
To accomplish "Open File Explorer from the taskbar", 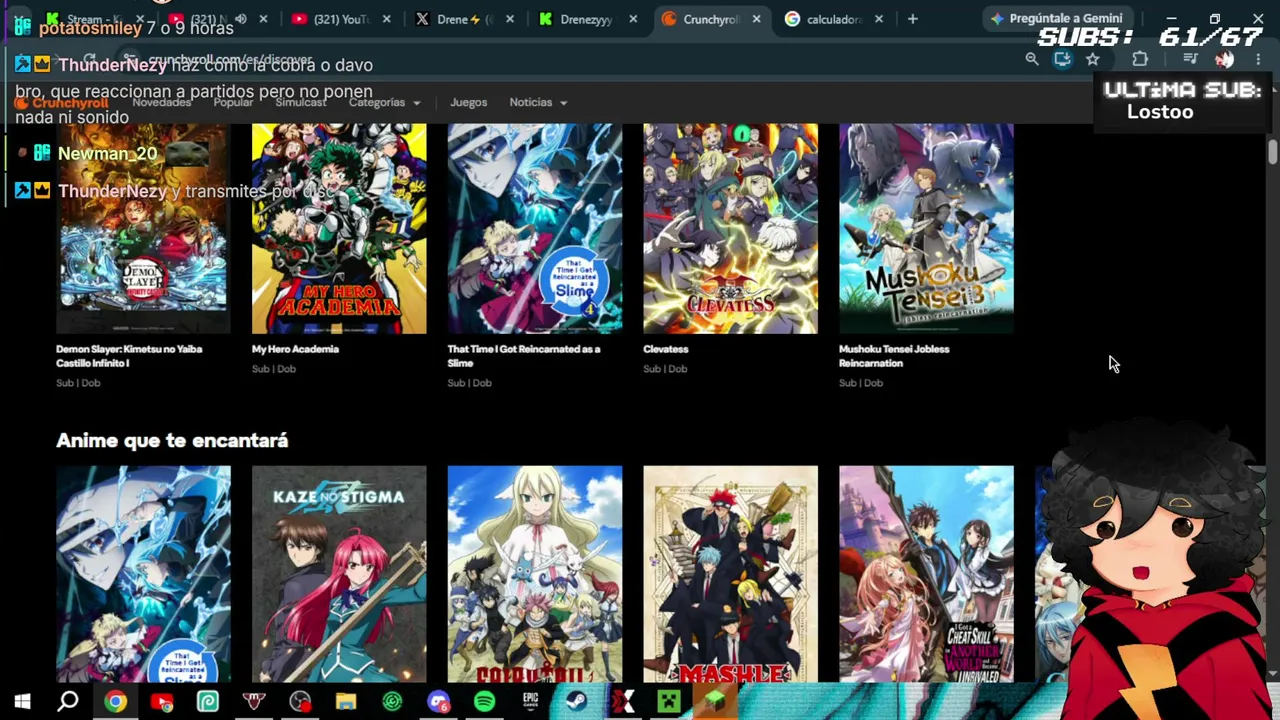I will (346, 702).
